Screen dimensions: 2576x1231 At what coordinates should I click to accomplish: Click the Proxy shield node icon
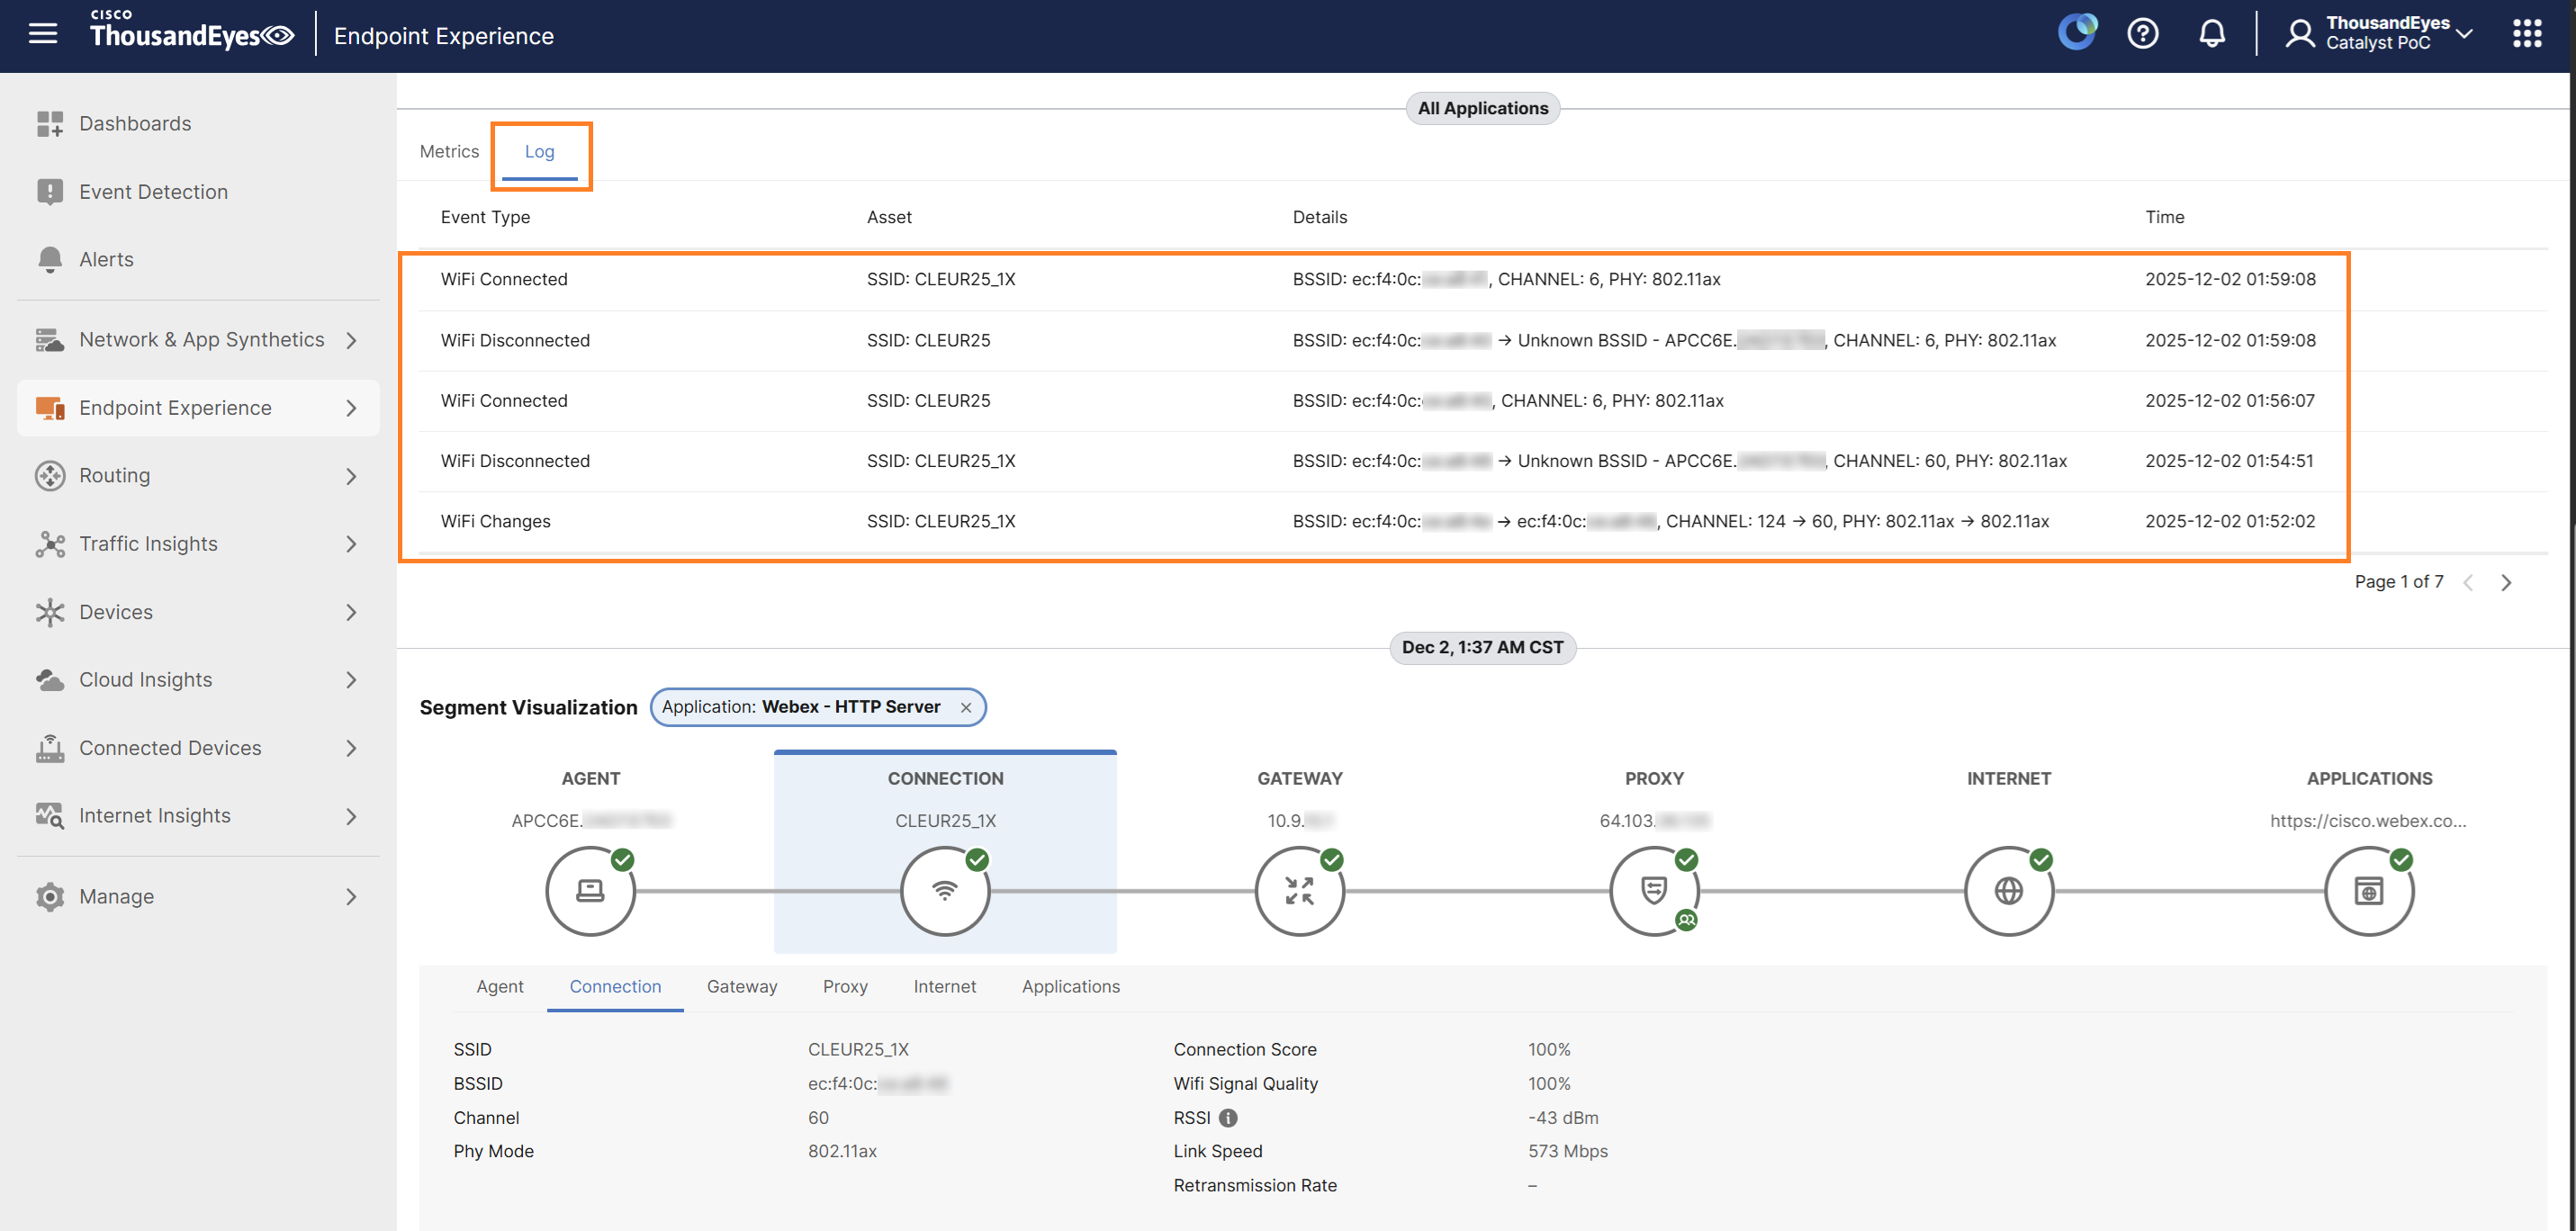(1653, 890)
